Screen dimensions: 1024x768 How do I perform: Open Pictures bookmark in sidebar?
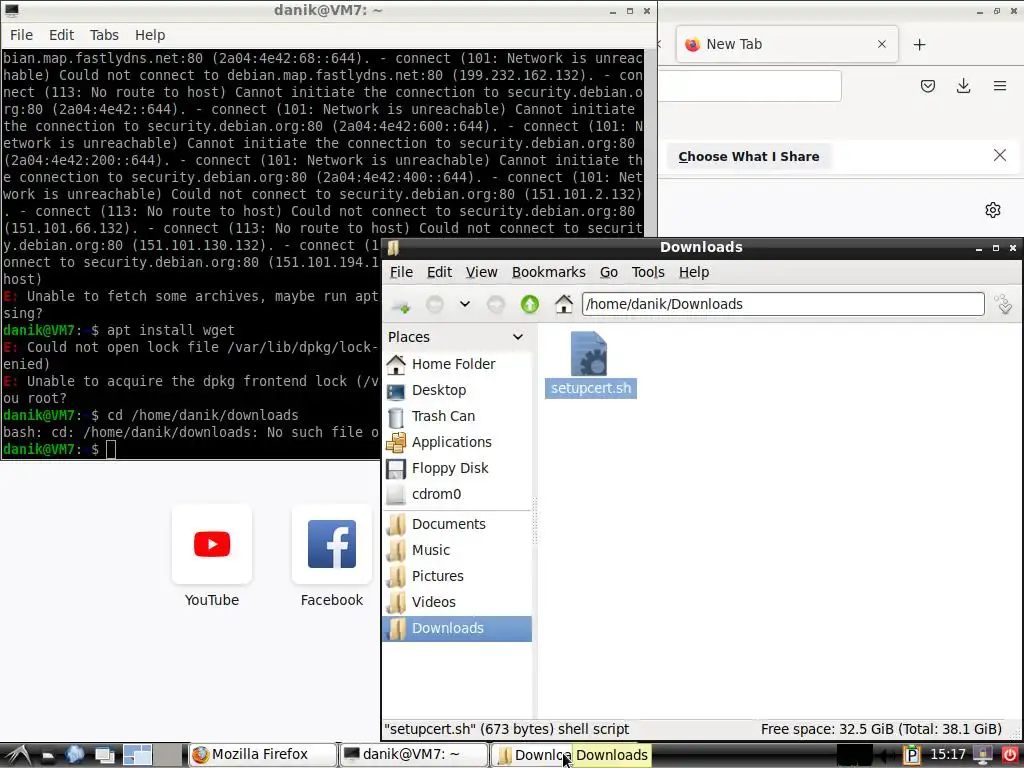pyautogui.click(x=457, y=577)
